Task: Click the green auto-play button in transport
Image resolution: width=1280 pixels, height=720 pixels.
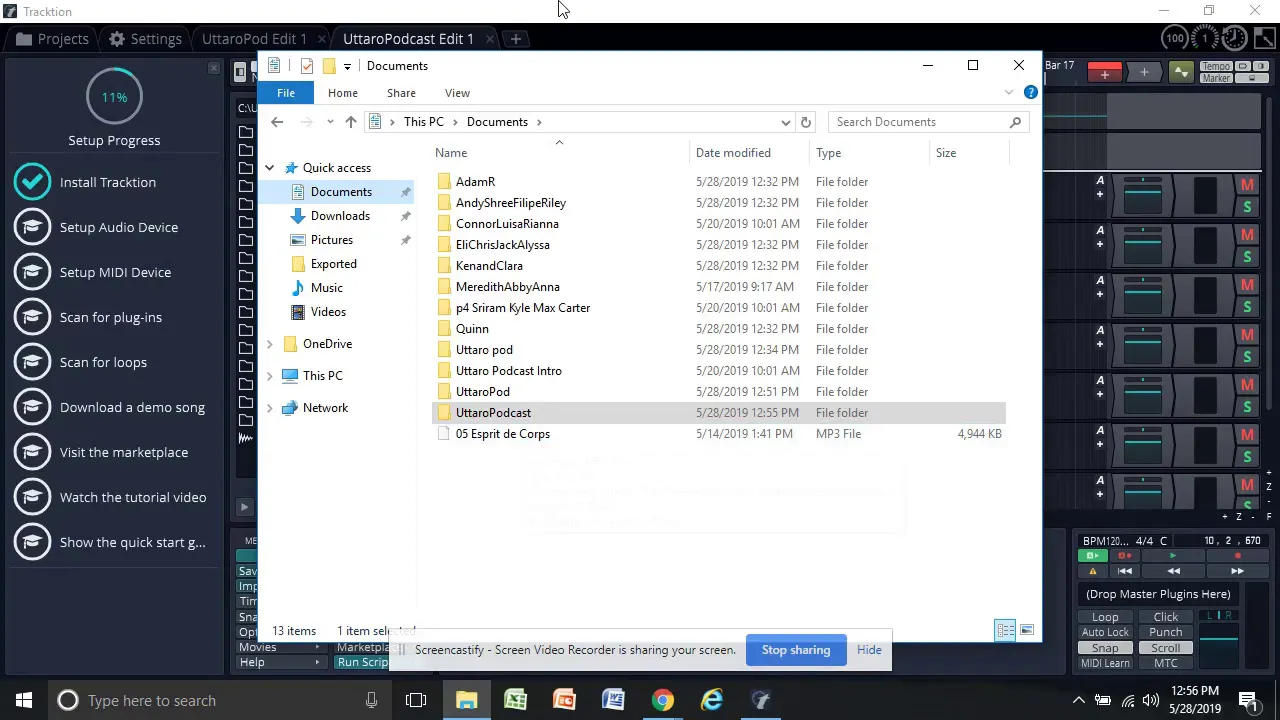Action: [x=1092, y=556]
